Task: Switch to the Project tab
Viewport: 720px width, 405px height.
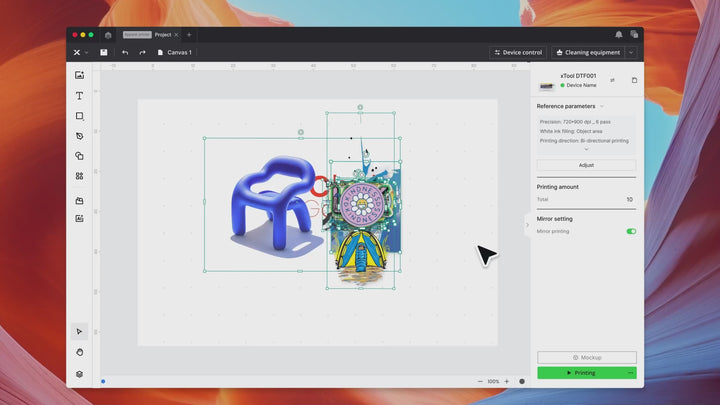Action: pyautogui.click(x=162, y=34)
